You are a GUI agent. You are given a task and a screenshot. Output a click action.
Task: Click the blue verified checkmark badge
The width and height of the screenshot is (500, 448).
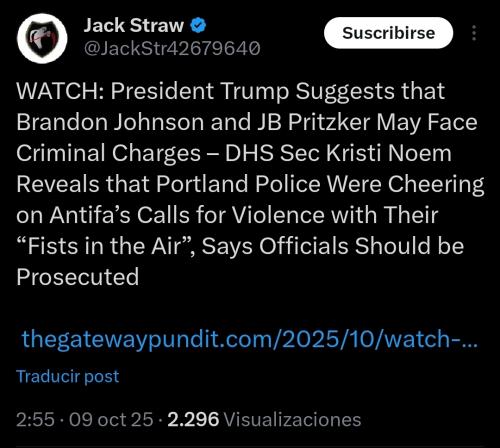[198, 26]
